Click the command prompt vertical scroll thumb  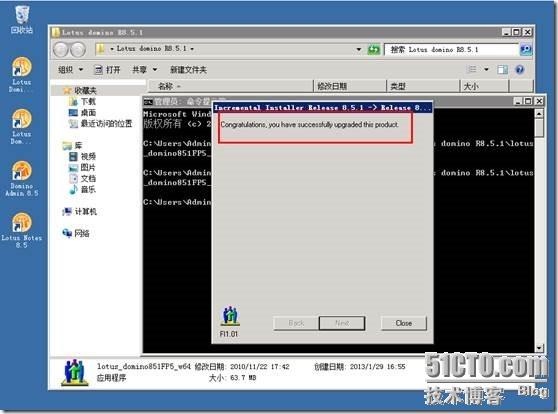click(x=539, y=127)
